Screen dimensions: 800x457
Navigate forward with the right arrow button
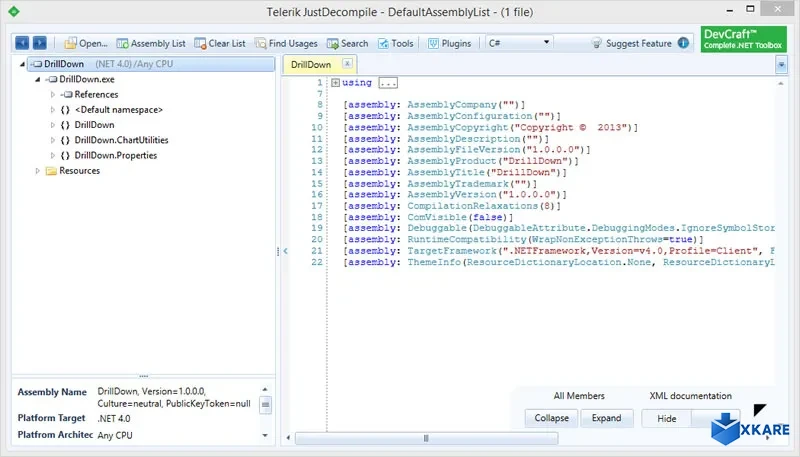(x=40, y=43)
